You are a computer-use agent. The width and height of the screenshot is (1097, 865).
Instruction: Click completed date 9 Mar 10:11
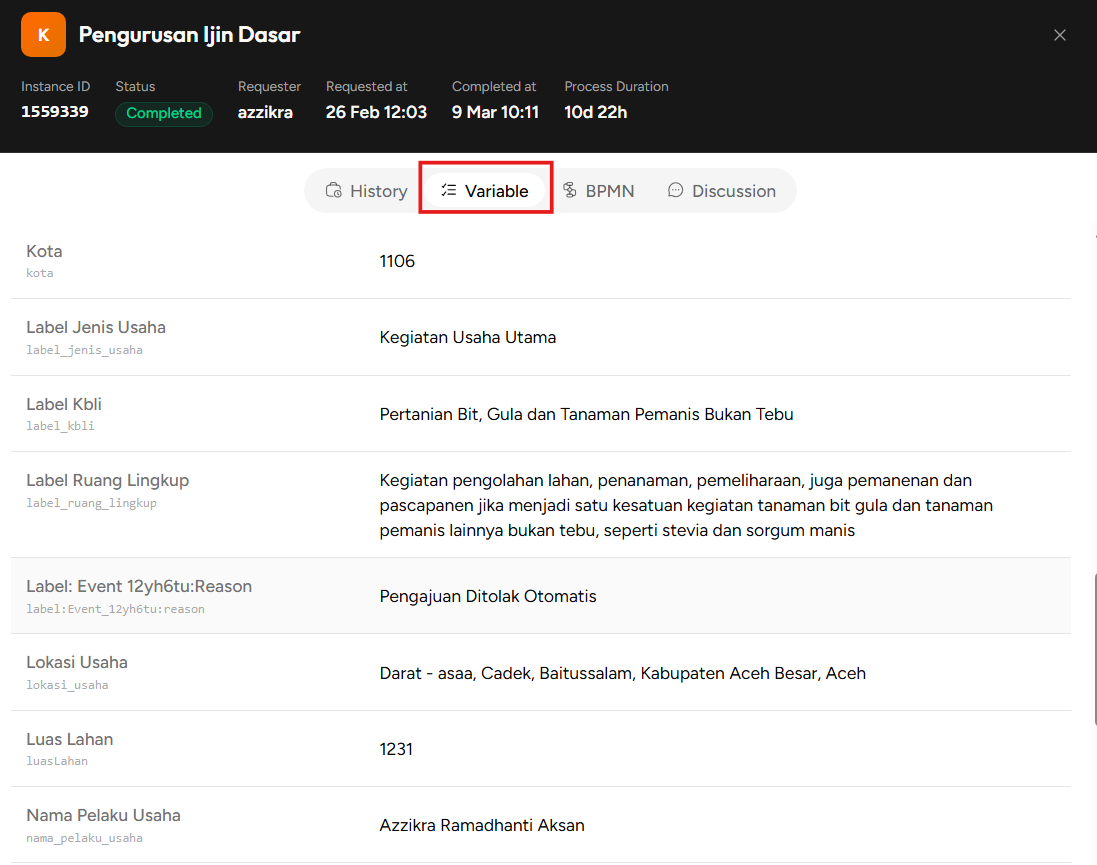point(495,112)
